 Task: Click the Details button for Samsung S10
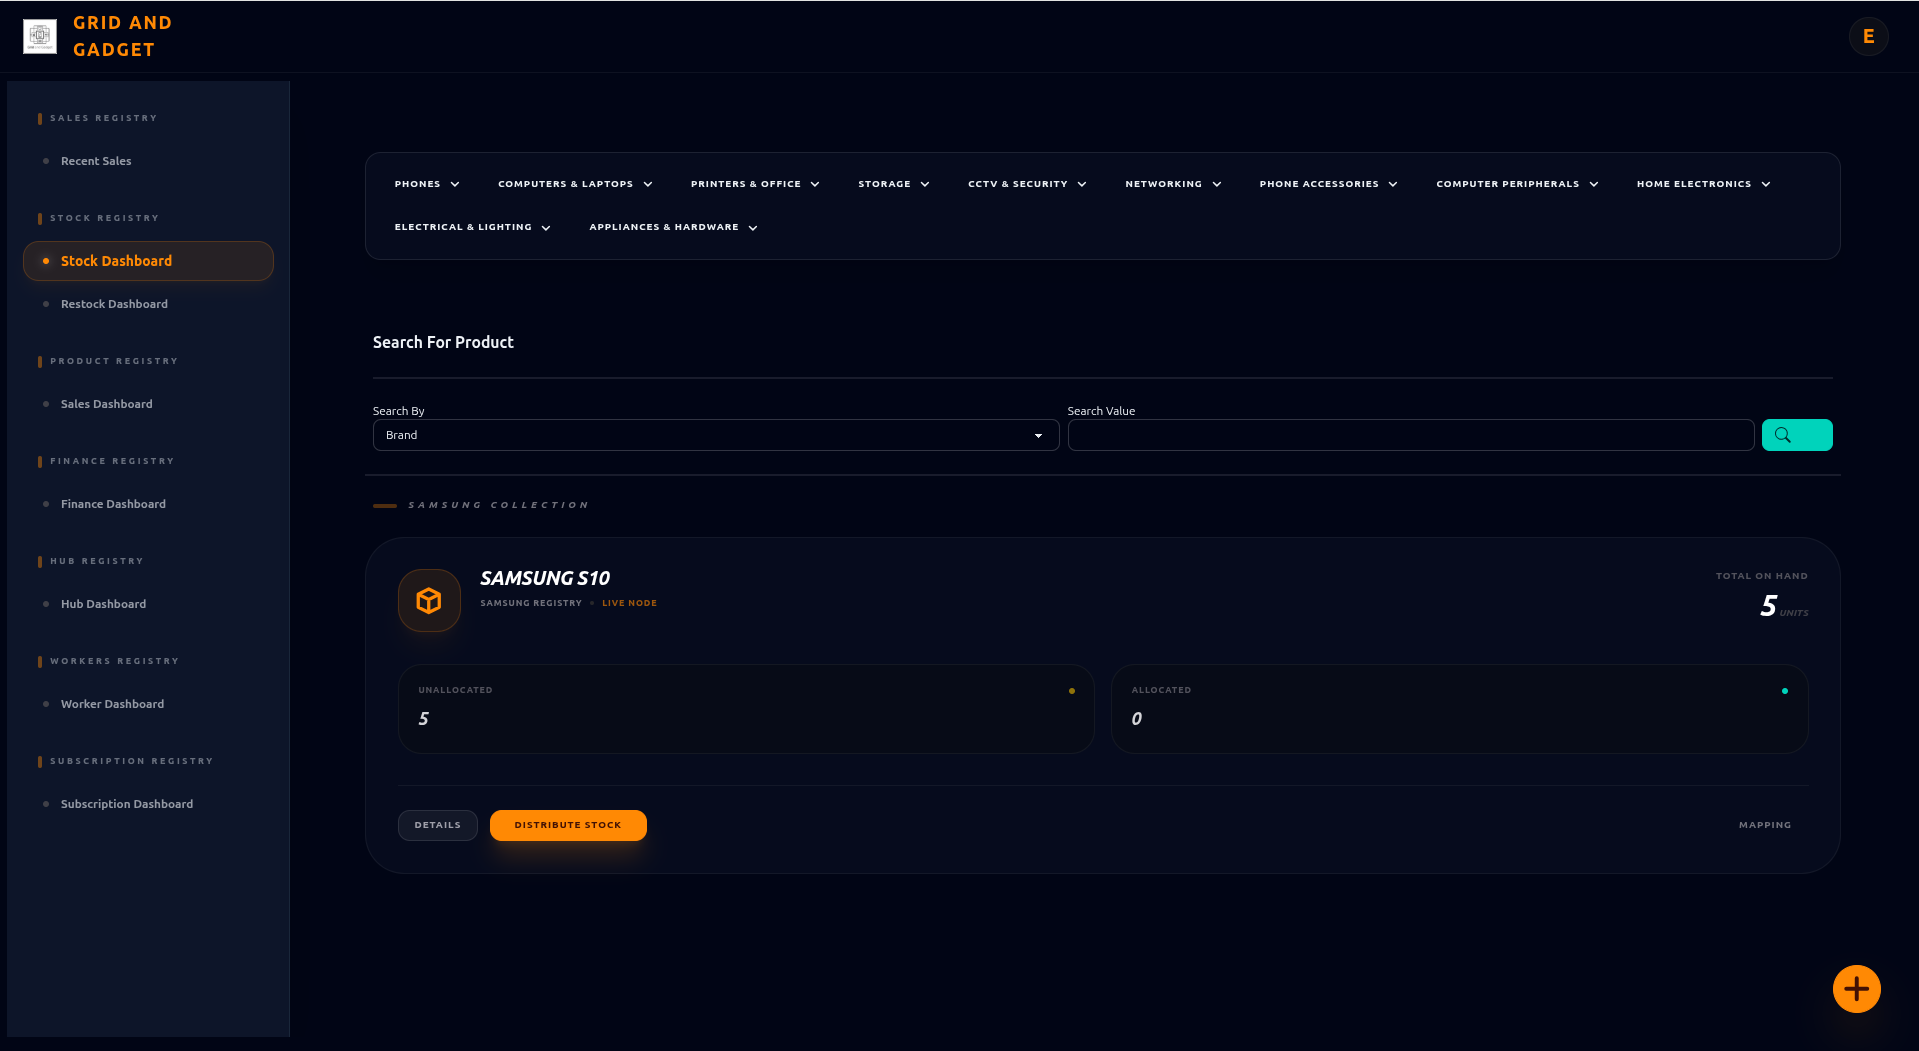pyautogui.click(x=437, y=825)
